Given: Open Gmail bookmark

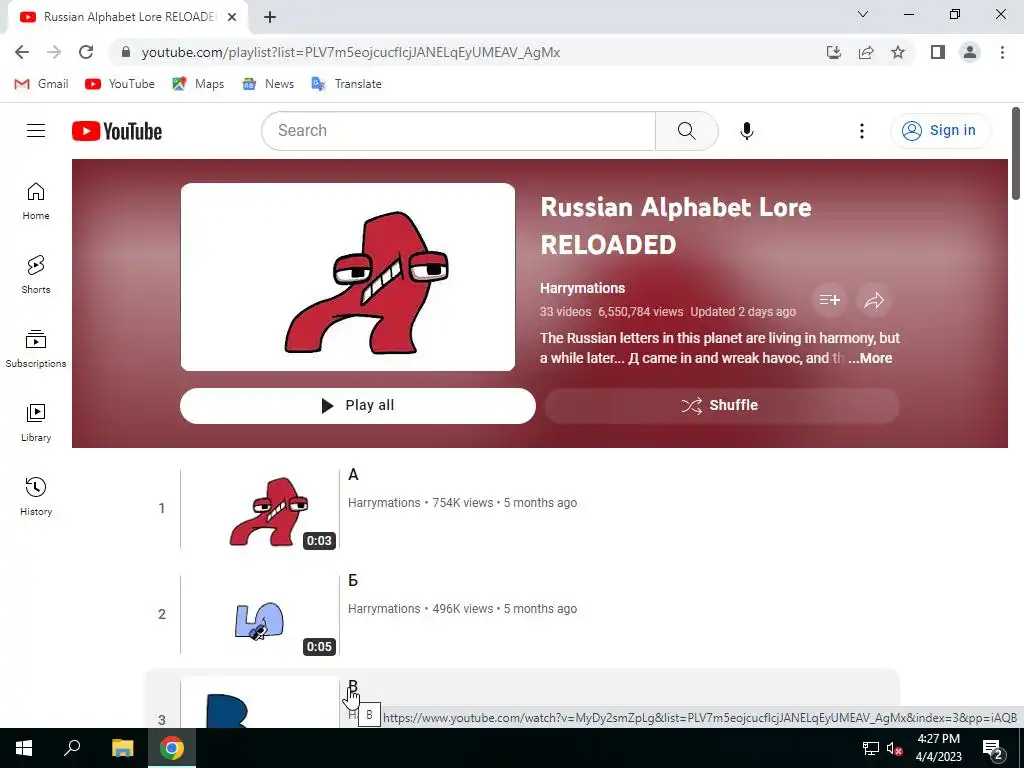Looking at the screenshot, I should pos(41,84).
